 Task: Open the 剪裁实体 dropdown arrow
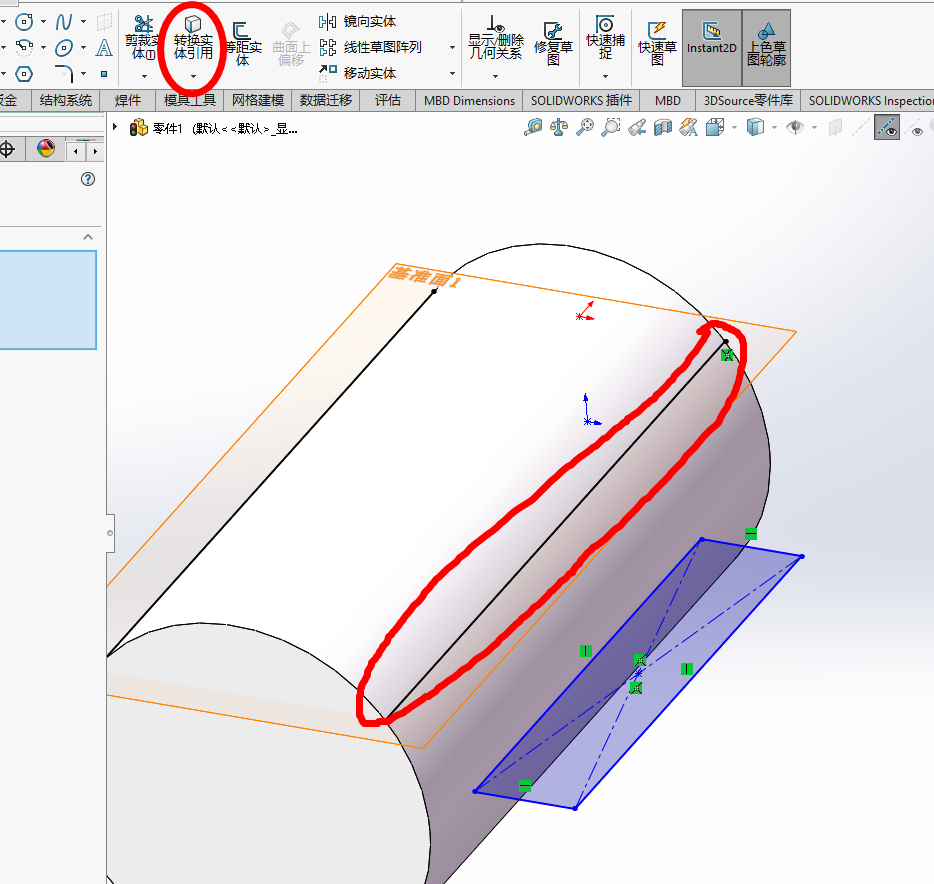[x=144, y=77]
